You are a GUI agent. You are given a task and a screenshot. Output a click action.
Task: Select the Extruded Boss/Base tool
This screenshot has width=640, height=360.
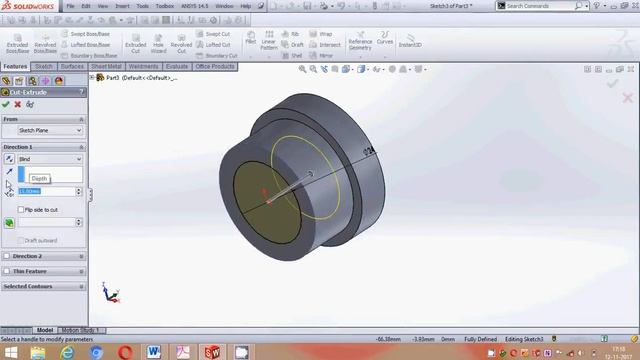tap(18, 44)
